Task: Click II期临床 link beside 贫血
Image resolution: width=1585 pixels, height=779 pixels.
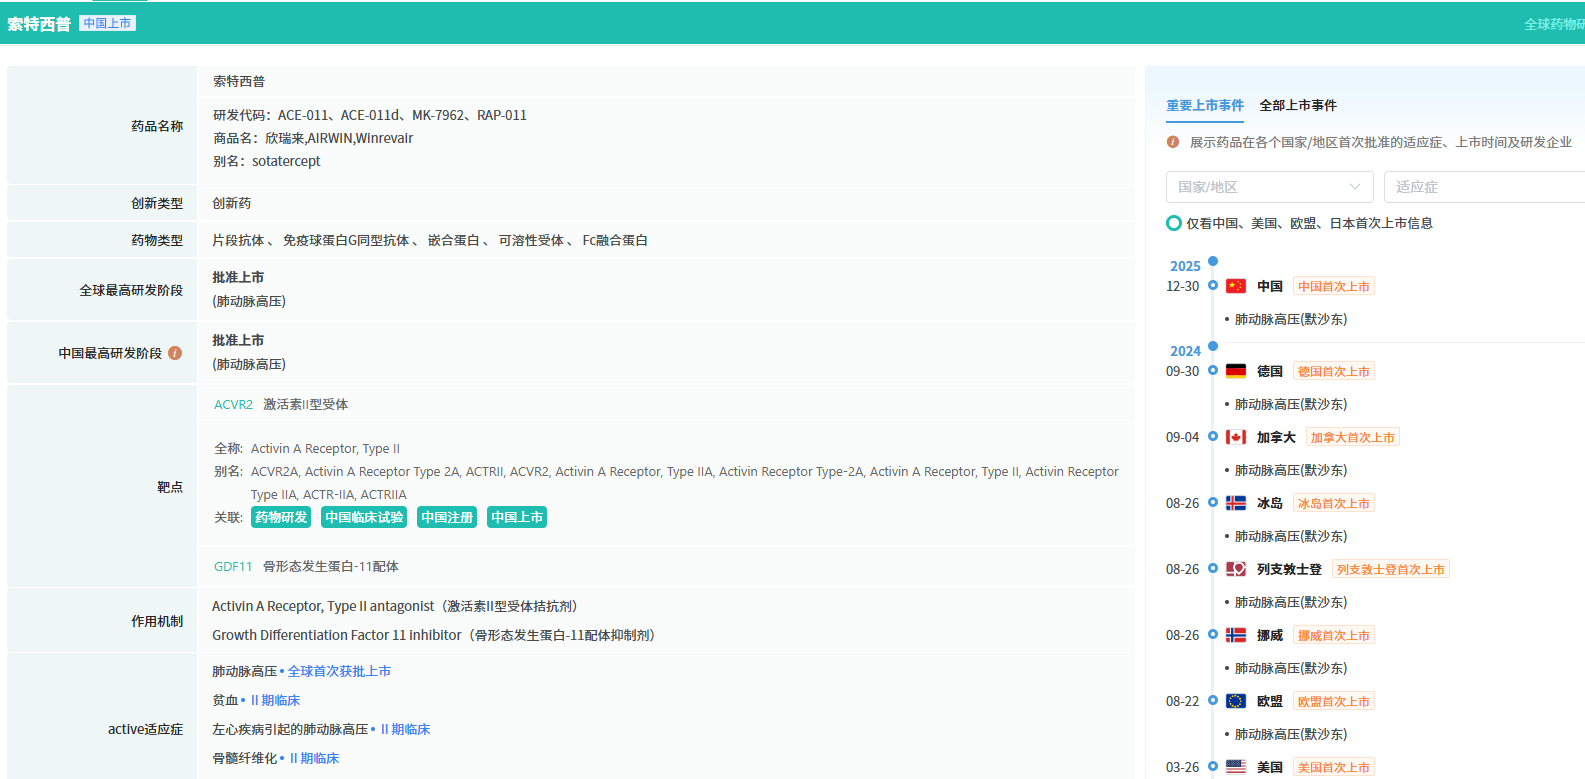Action: click(x=275, y=700)
